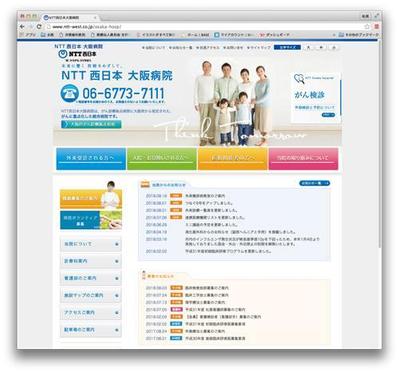
Task: Click the teal button under the phone number
Action: 91,124
